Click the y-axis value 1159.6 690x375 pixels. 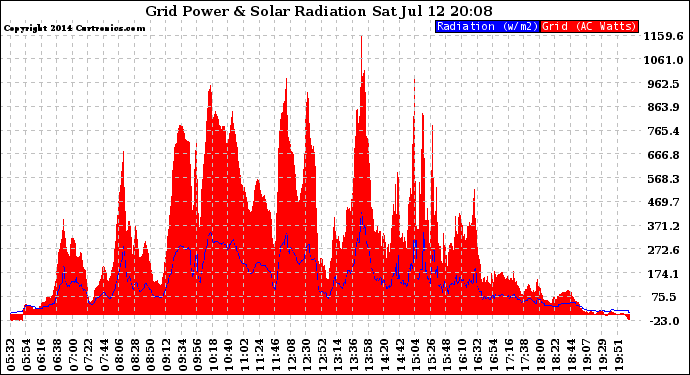[663, 36]
